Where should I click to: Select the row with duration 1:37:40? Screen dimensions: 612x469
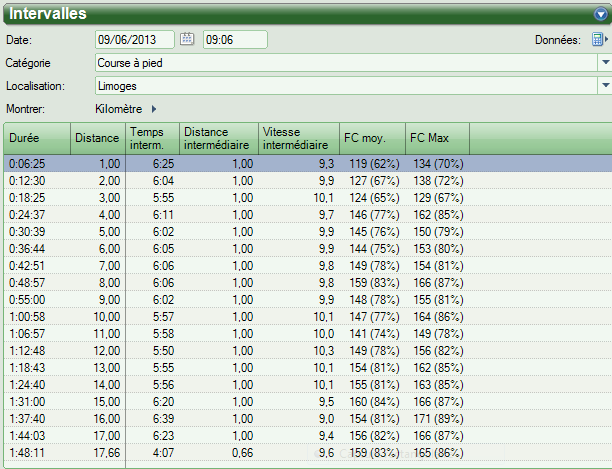[x=308, y=419]
